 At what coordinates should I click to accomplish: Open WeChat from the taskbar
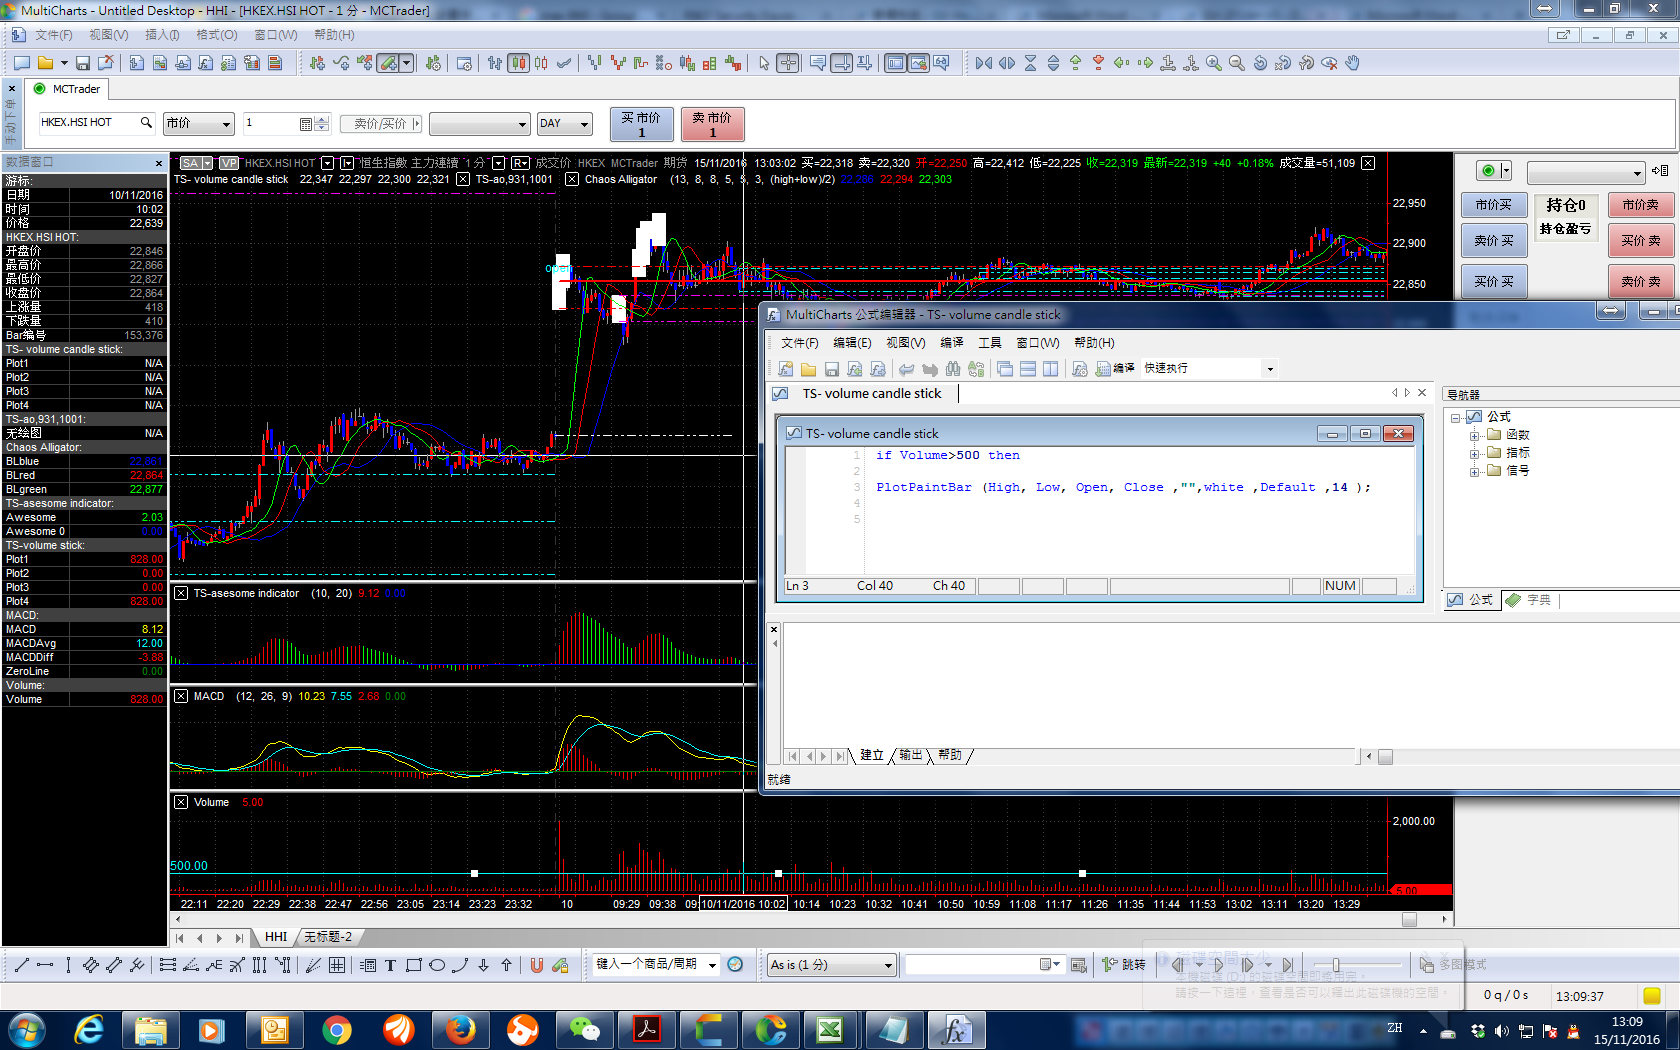pyautogui.click(x=584, y=1030)
